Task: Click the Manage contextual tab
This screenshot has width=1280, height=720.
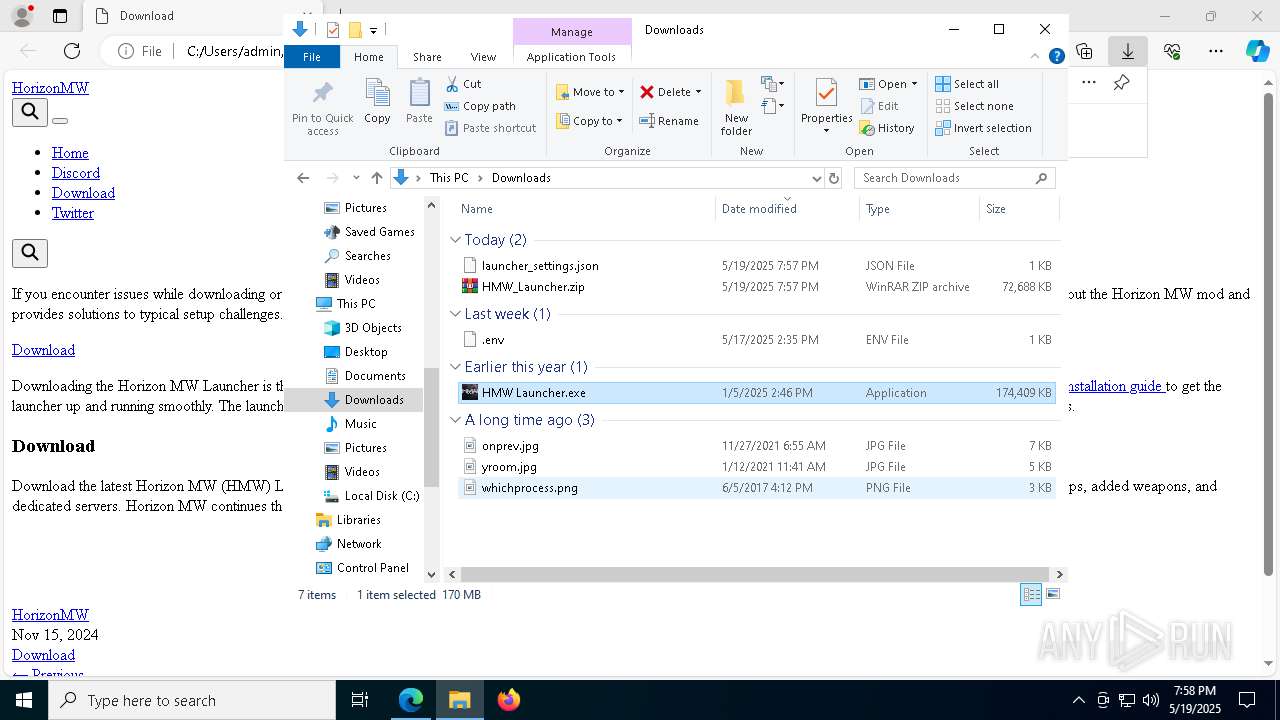Action: tap(572, 32)
